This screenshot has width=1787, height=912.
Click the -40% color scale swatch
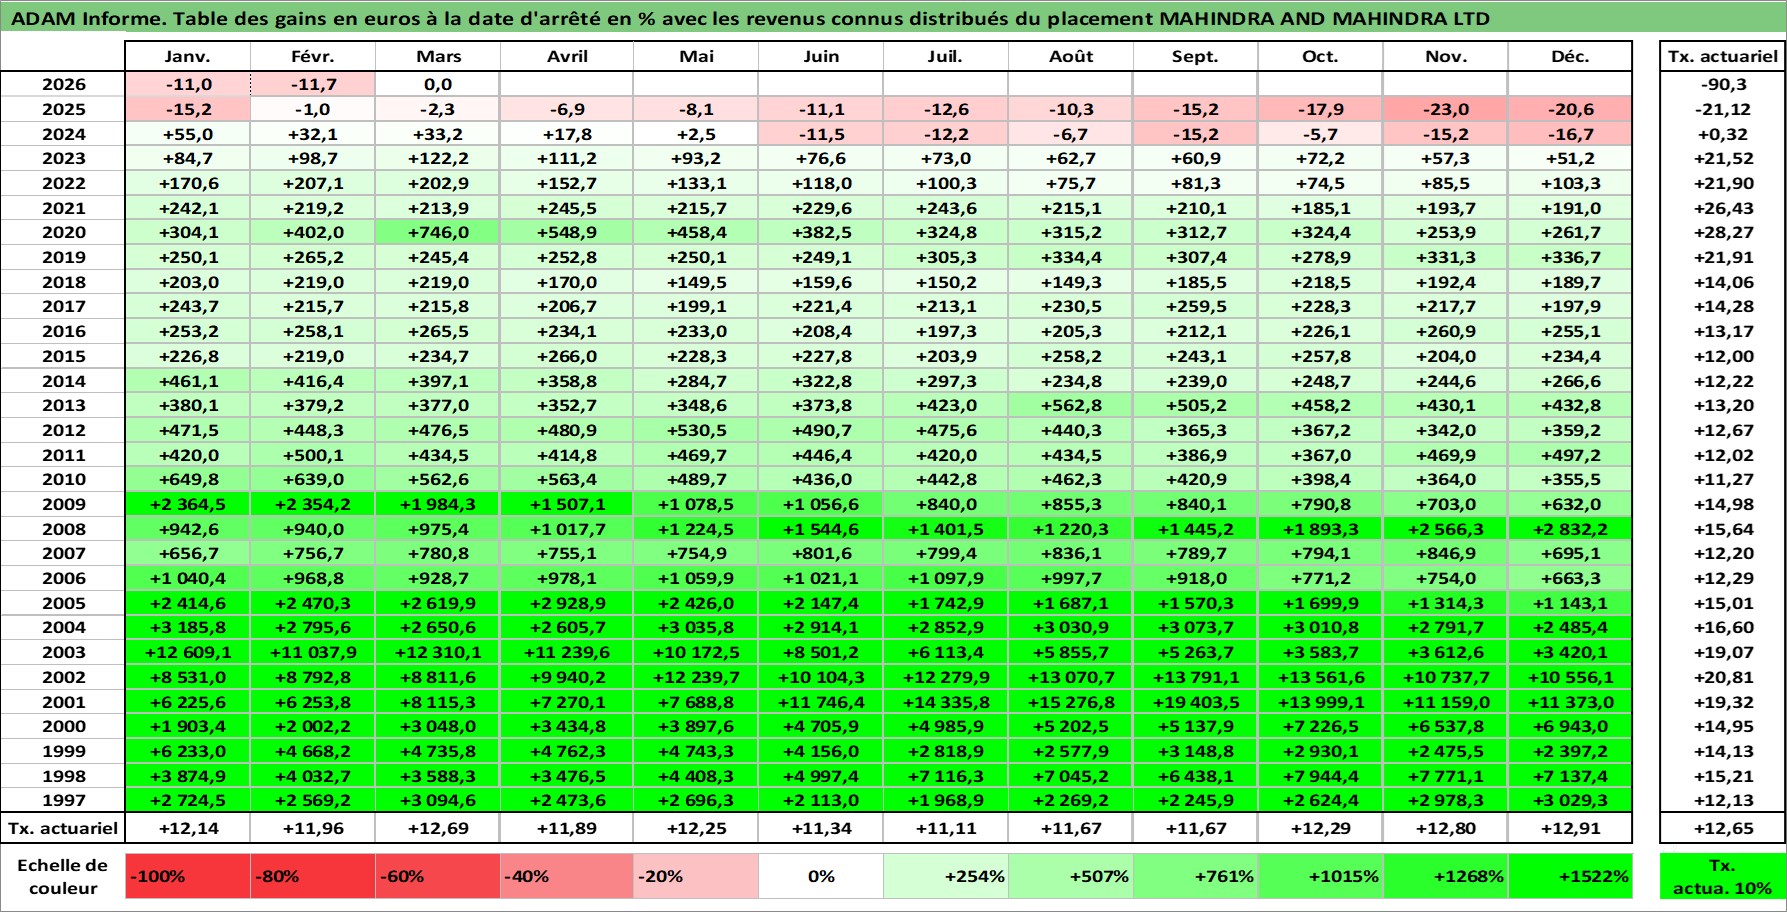pyautogui.click(x=567, y=876)
